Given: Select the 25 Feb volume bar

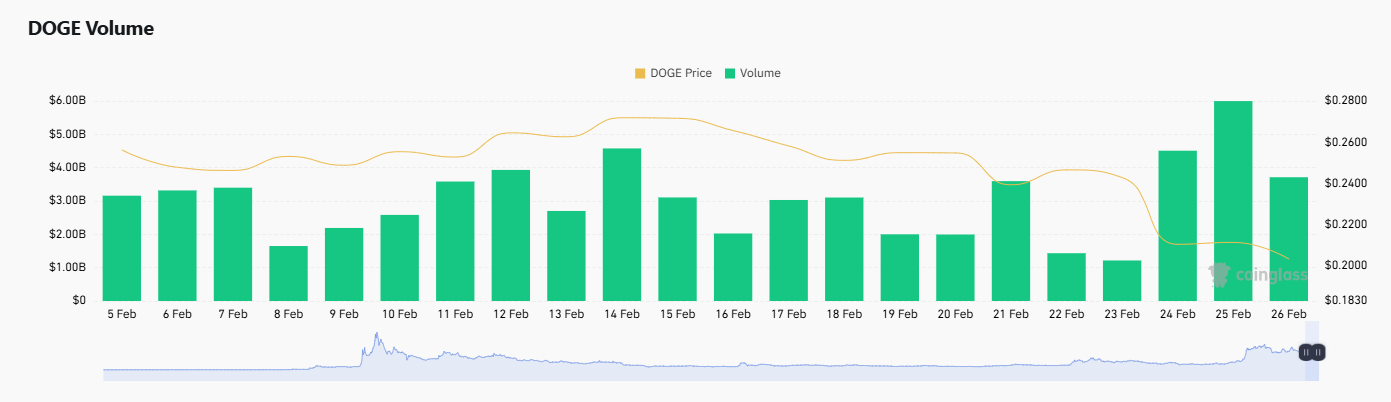Looking at the screenshot, I should pyautogui.click(x=1233, y=200).
